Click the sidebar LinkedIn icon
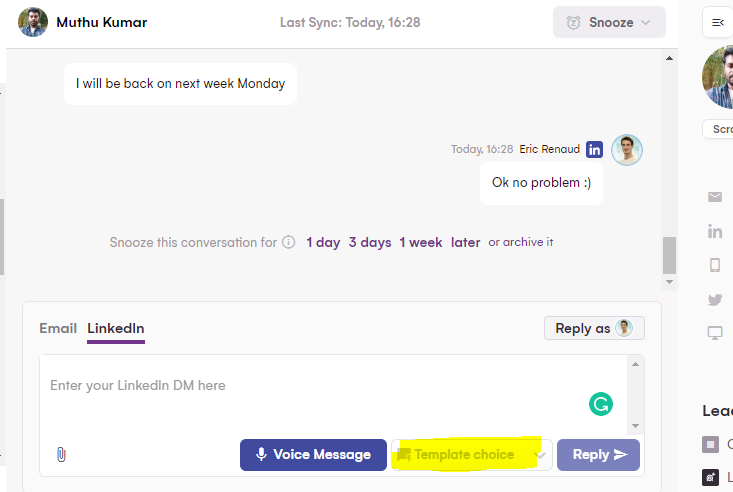This screenshot has width=733, height=492. coord(715,231)
